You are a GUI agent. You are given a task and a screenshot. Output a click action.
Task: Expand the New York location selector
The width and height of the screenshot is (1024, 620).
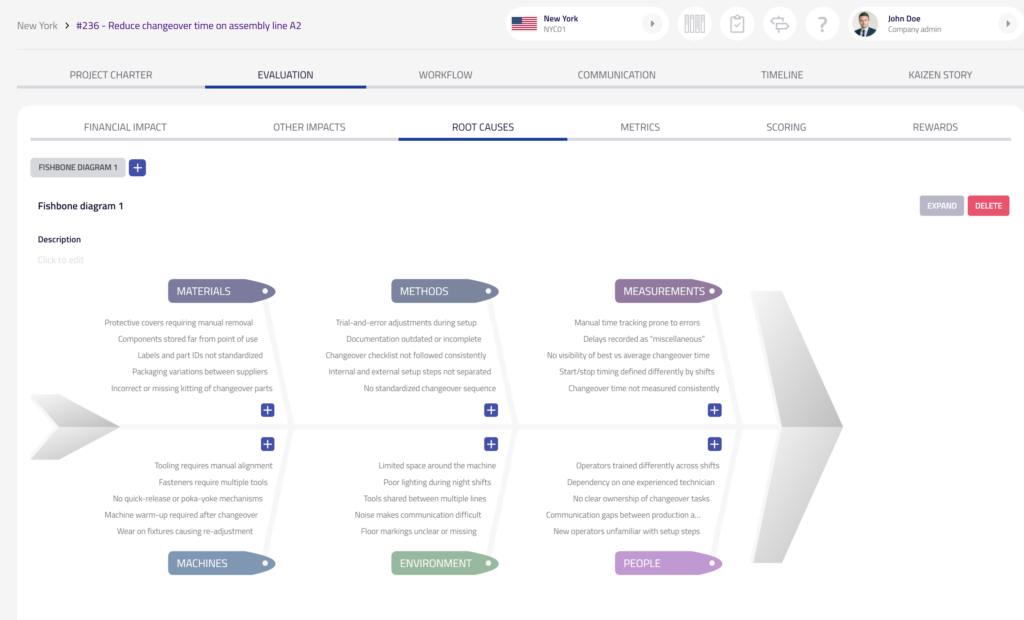coord(652,24)
